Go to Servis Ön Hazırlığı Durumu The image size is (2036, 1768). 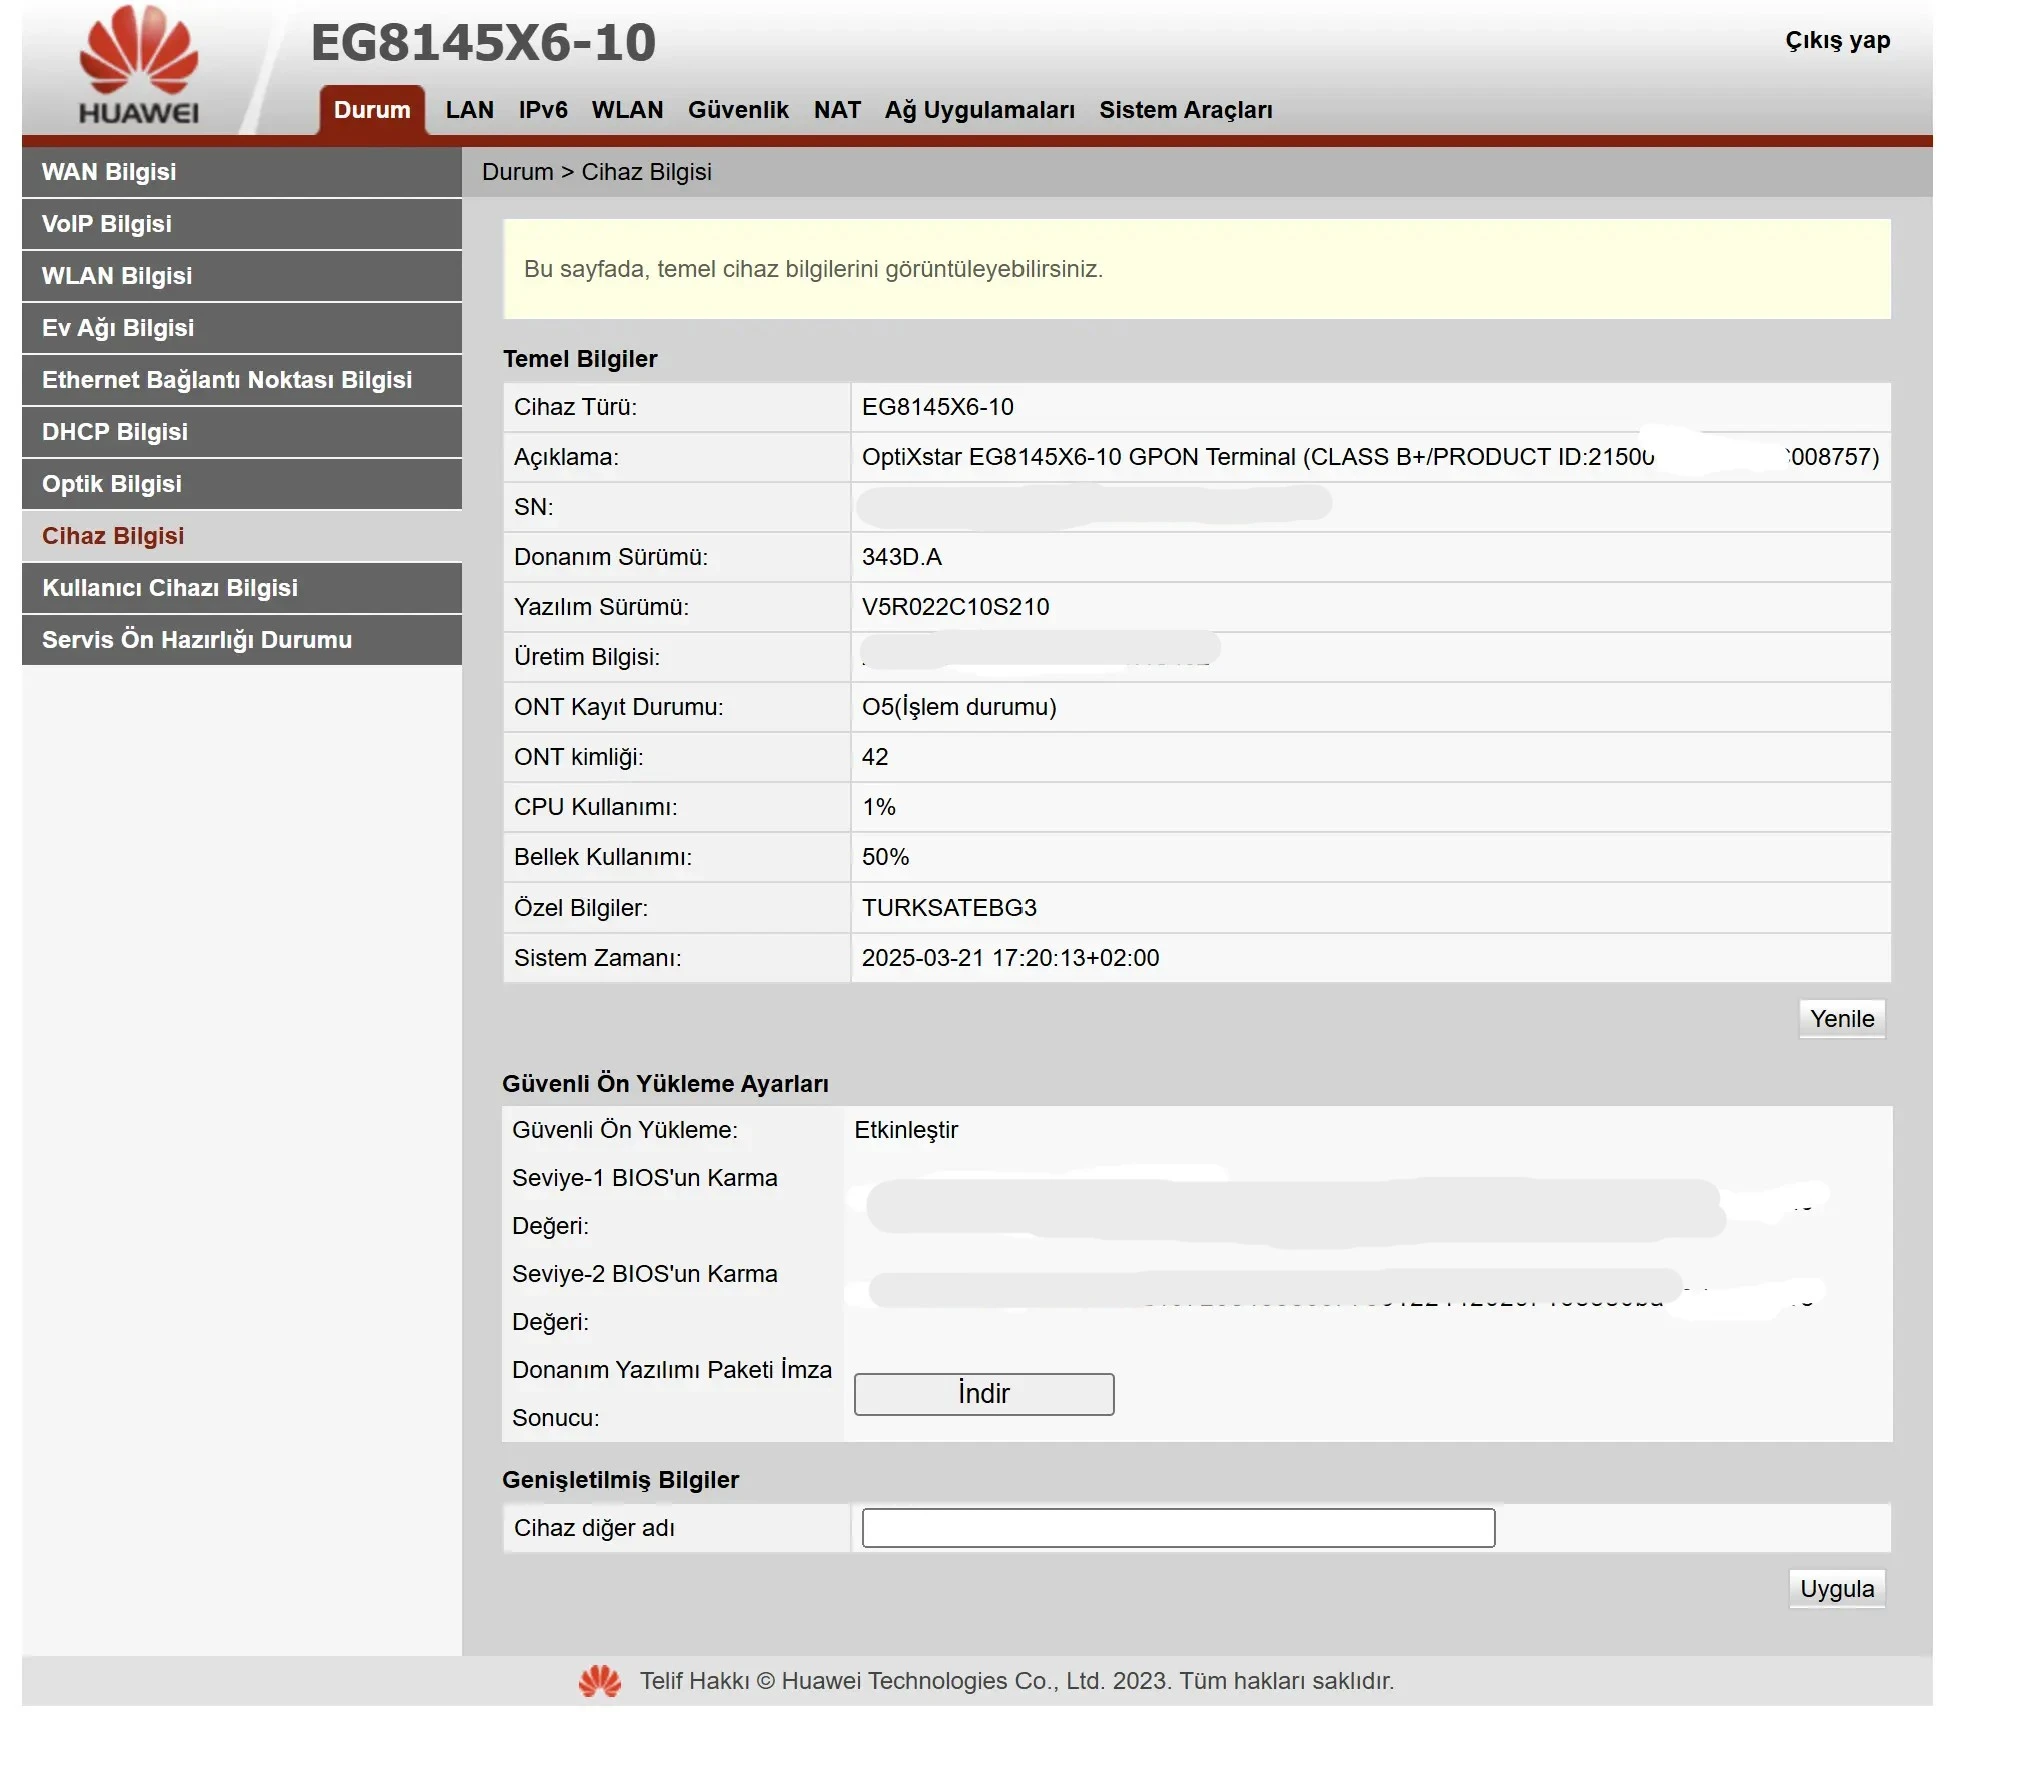(x=242, y=640)
